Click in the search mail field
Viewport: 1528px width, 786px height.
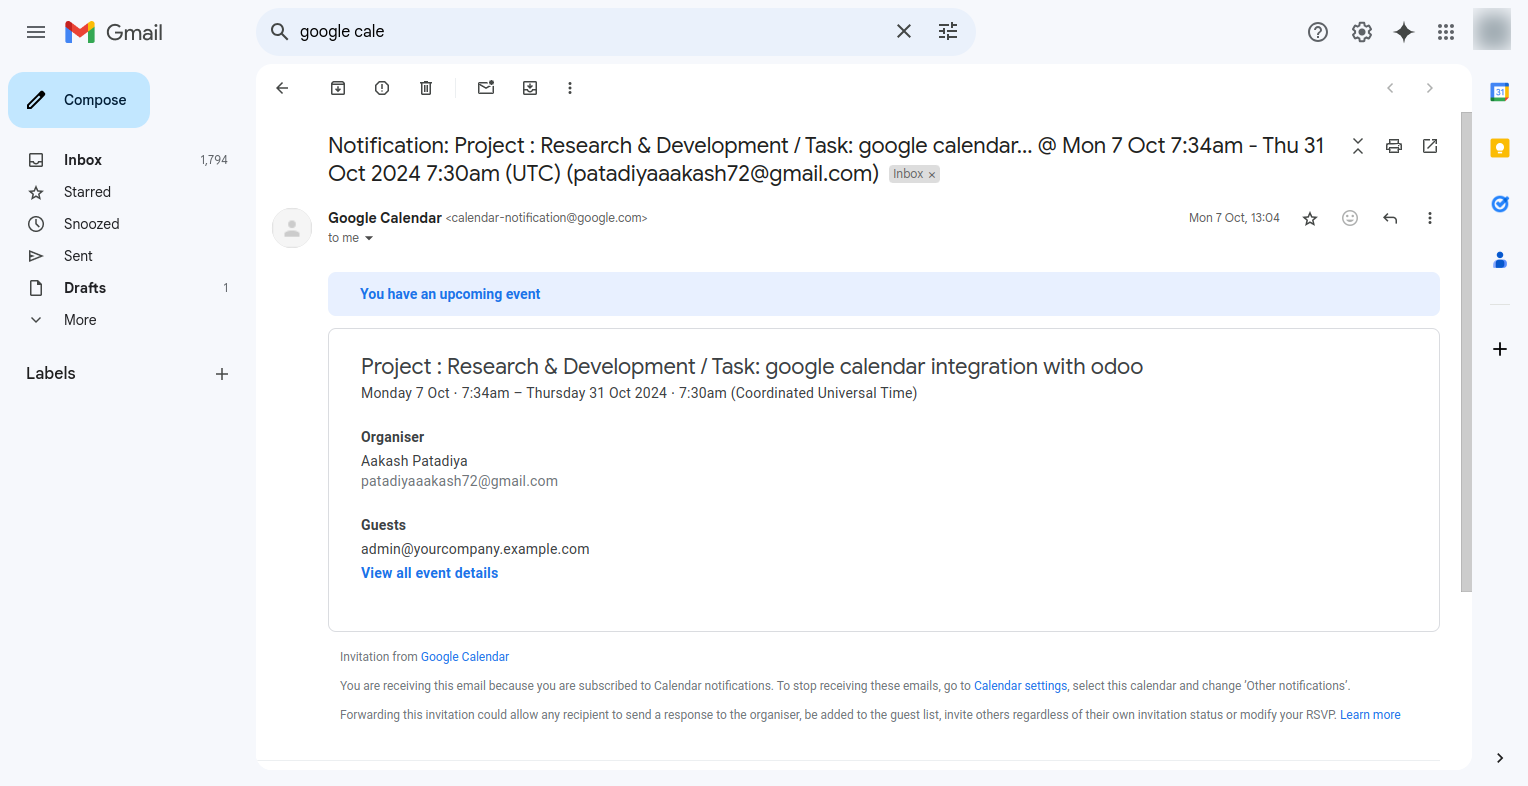point(590,32)
